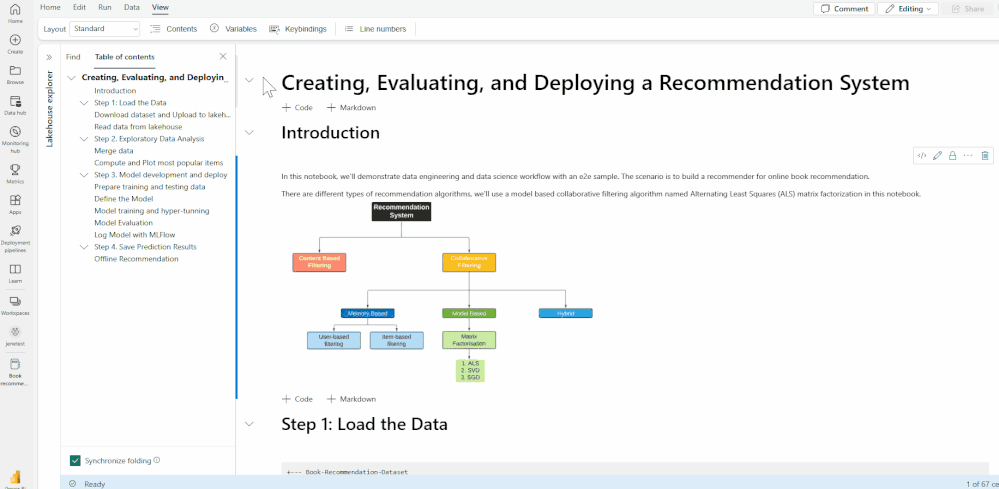Image resolution: width=999 pixels, height=489 pixels.
Task: Open Variables from the toolbar
Action: click(233, 29)
